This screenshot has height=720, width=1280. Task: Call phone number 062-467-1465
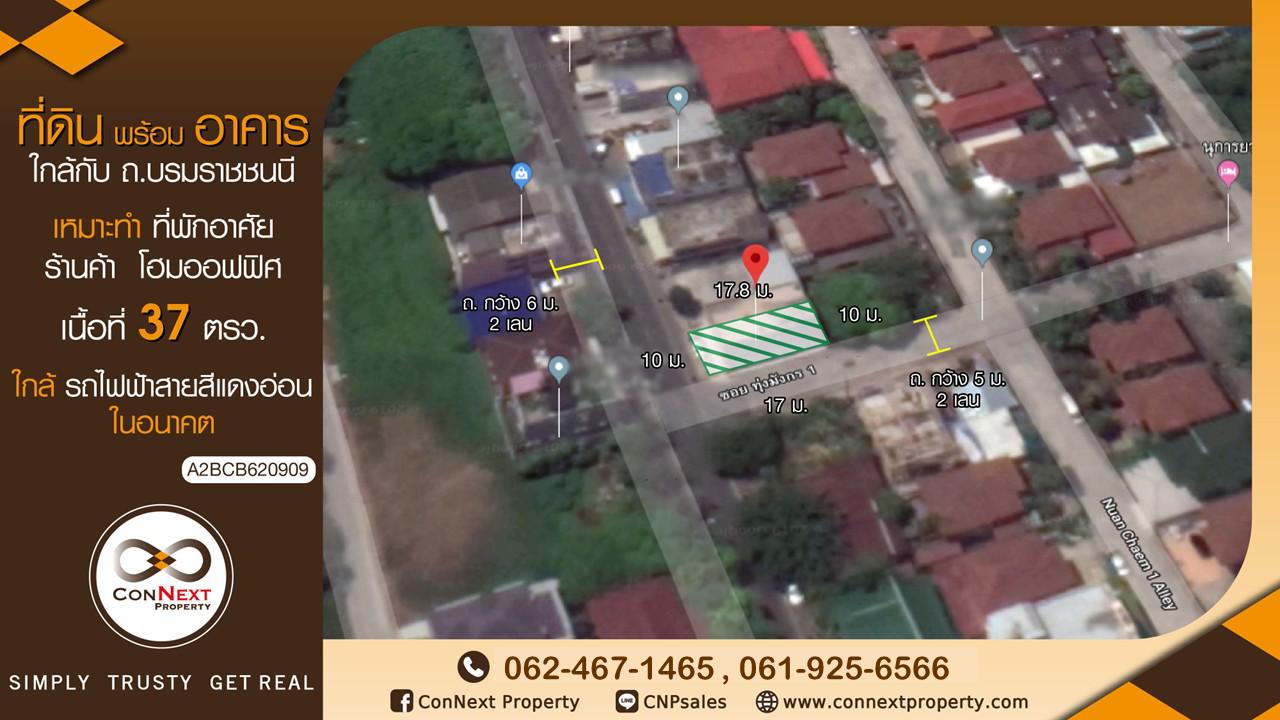coord(608,667)
